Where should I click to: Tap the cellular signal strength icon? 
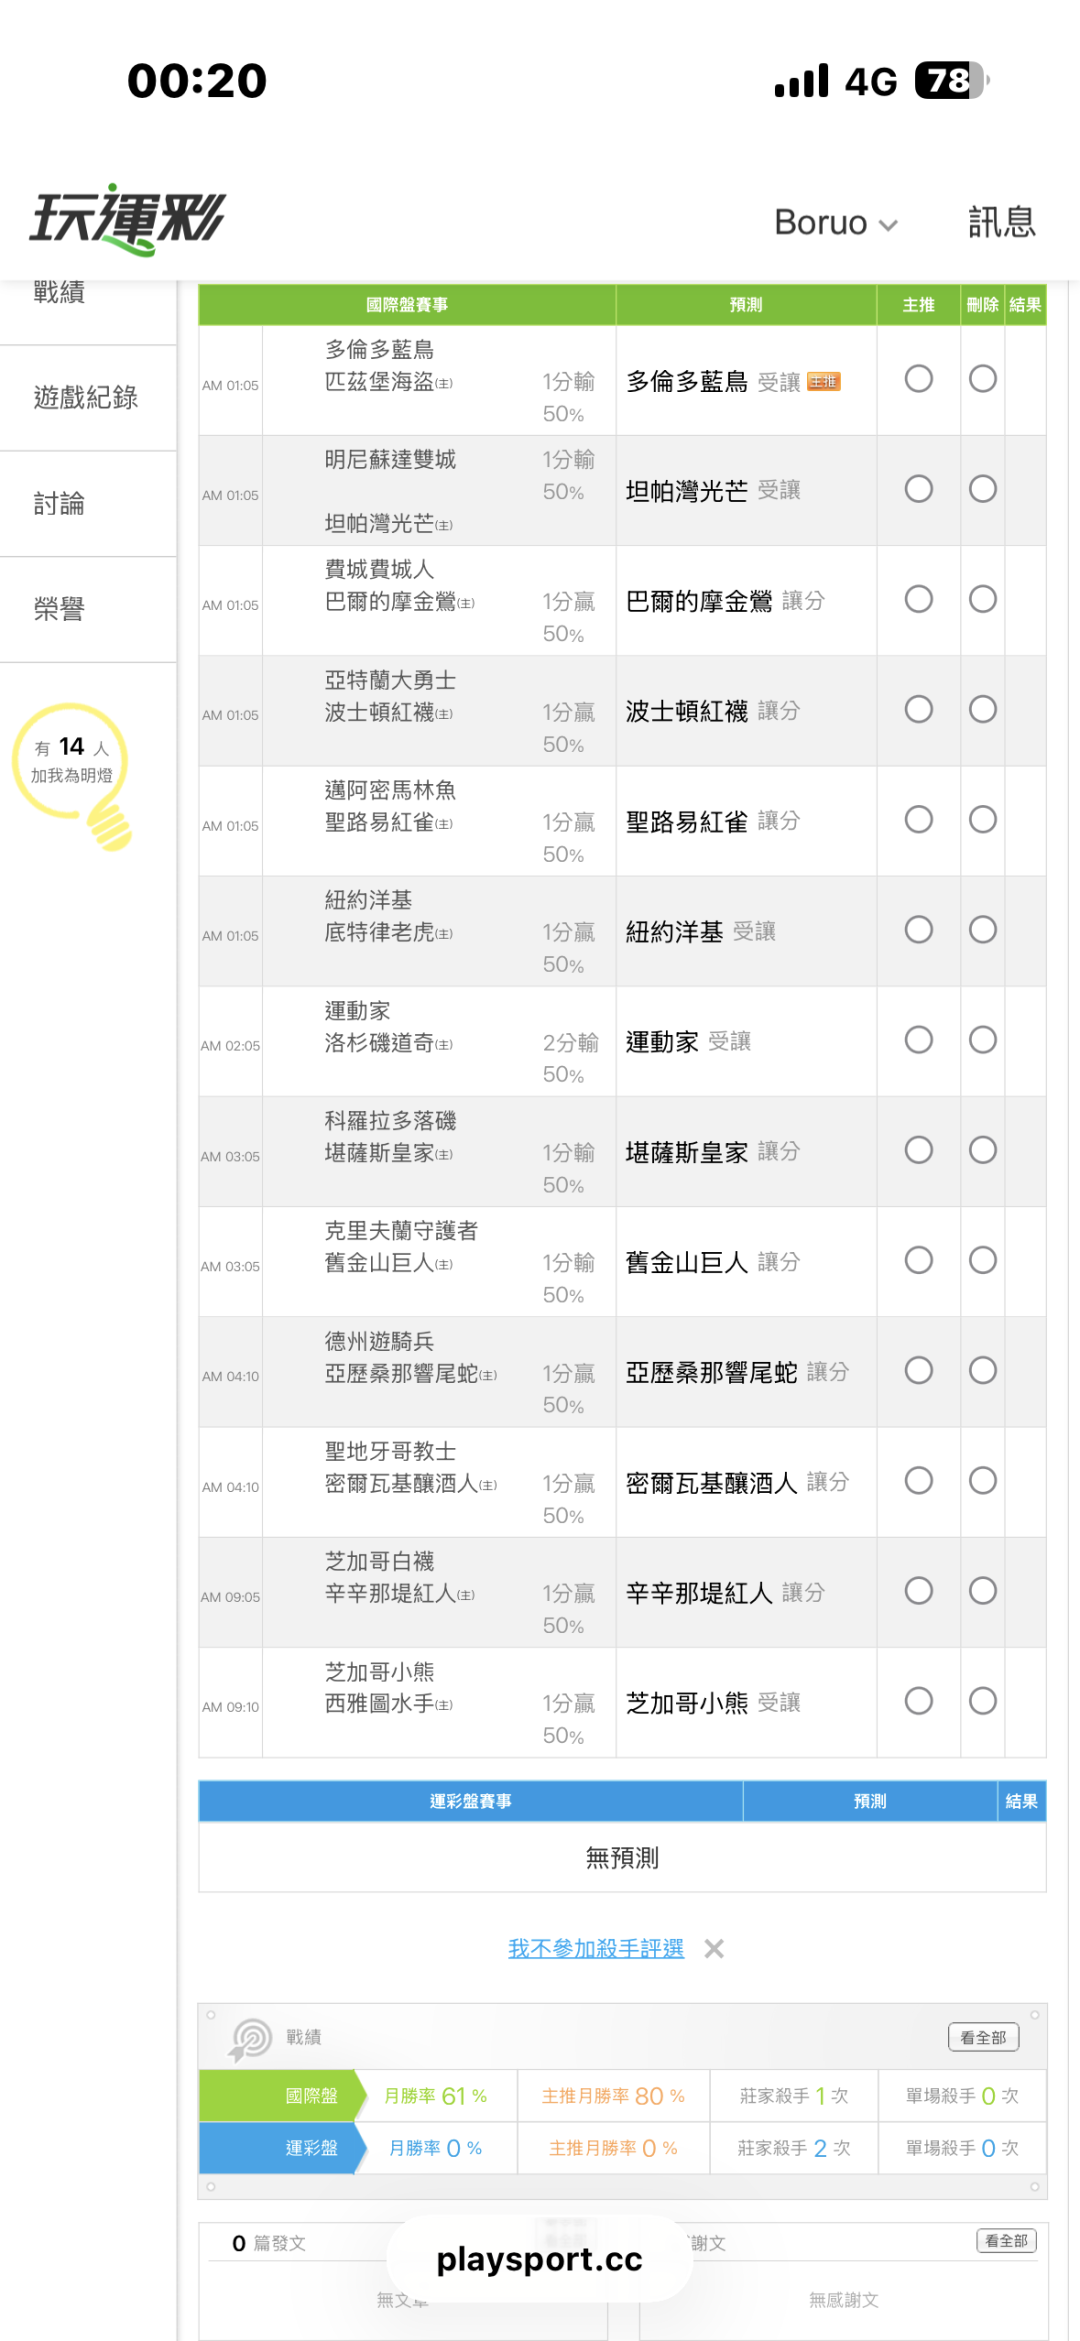pos(802,81)
